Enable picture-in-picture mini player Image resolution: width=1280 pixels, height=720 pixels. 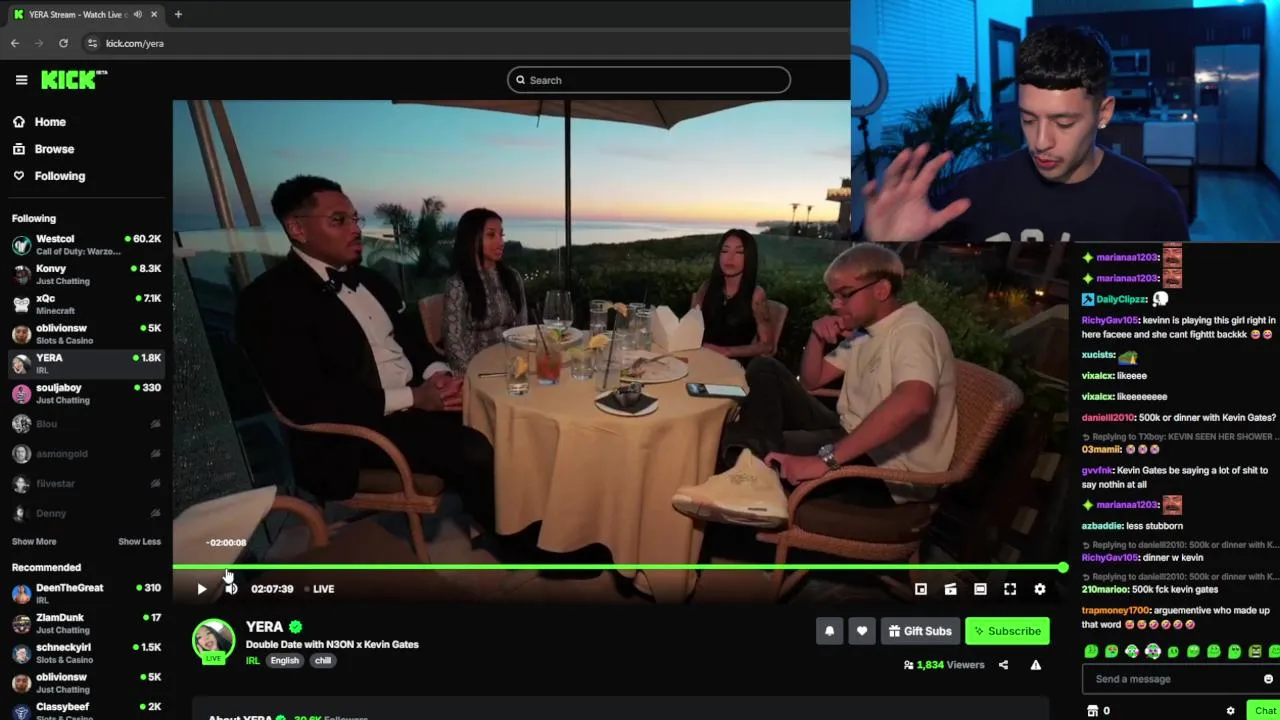pyautogui.click(x=921, y=589)
